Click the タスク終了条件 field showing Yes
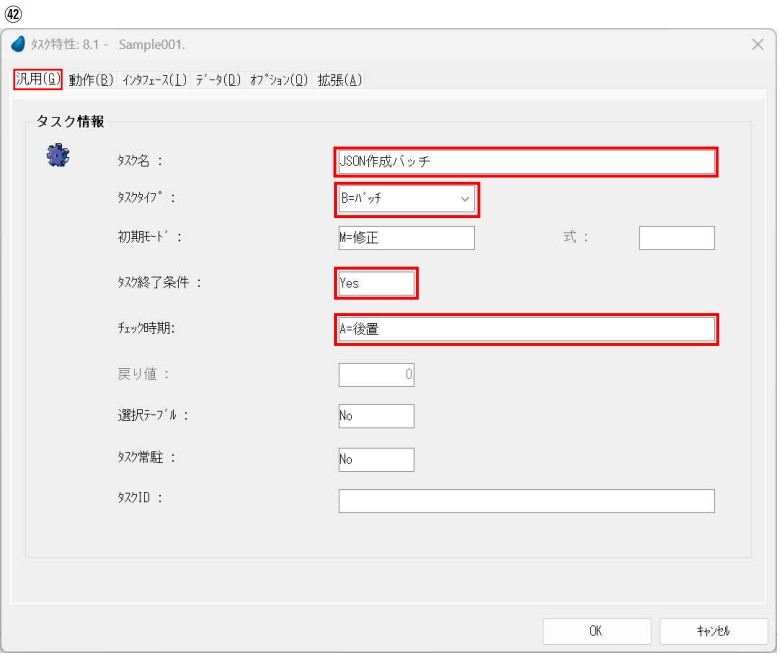 coord(376,283)
